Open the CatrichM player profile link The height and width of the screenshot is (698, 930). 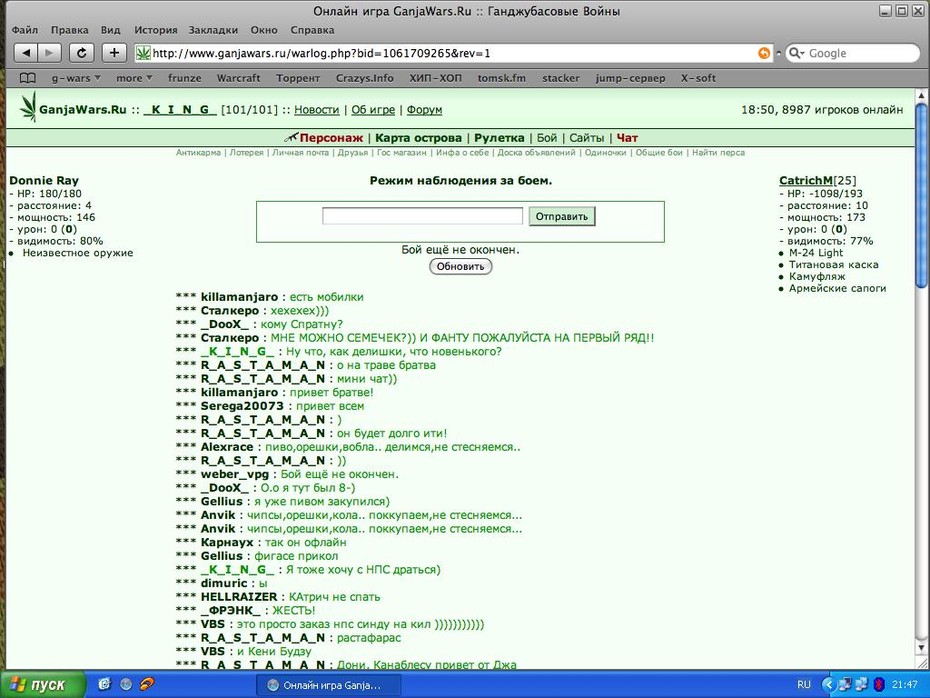806,180
